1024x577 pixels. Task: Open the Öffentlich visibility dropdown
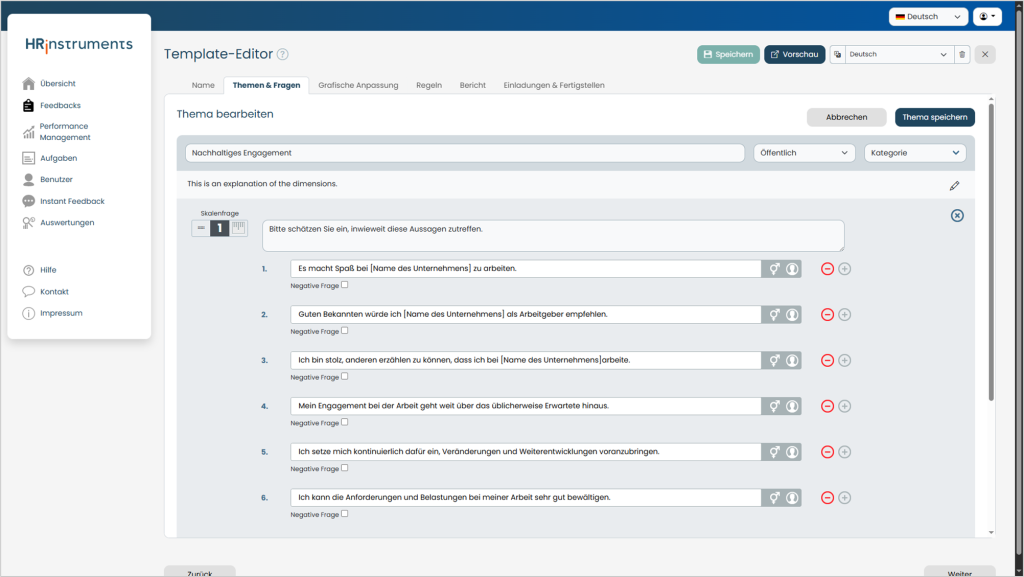(804, 153)
